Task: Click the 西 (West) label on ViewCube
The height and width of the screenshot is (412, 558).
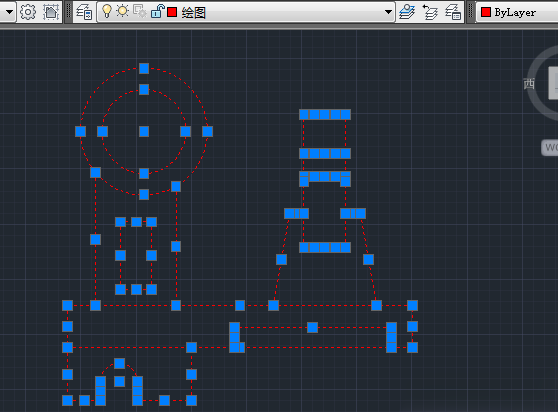Action: [x=529, y=84]
